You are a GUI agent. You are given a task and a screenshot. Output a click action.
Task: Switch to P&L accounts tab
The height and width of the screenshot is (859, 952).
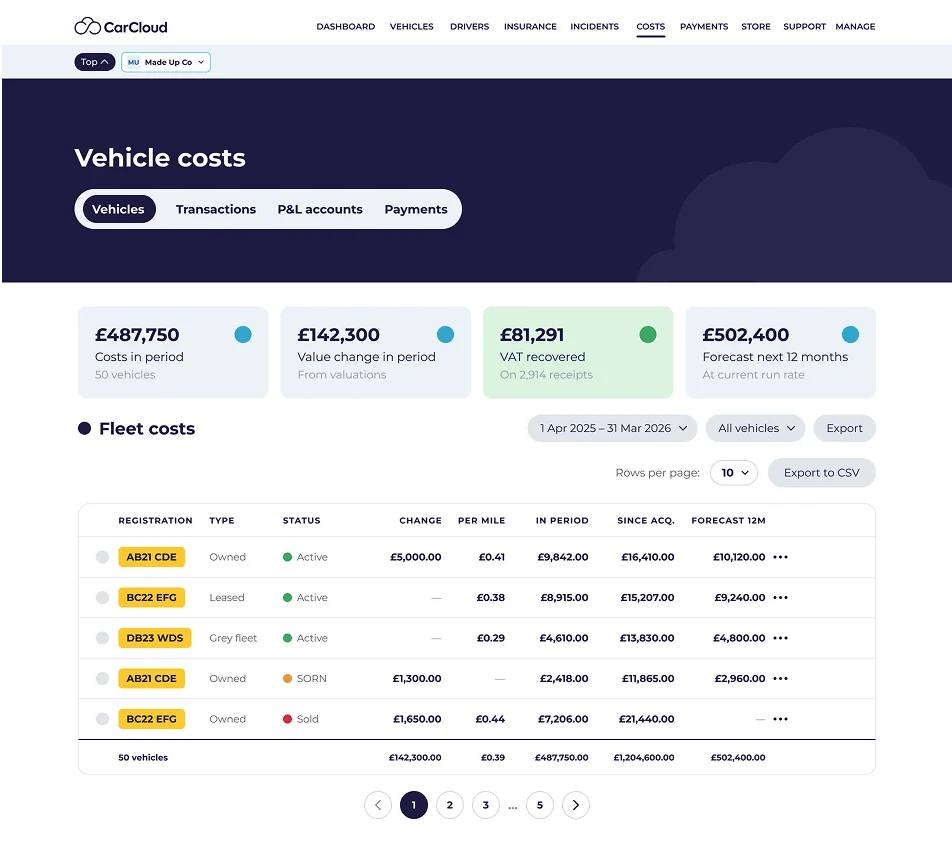click(320, 209)
